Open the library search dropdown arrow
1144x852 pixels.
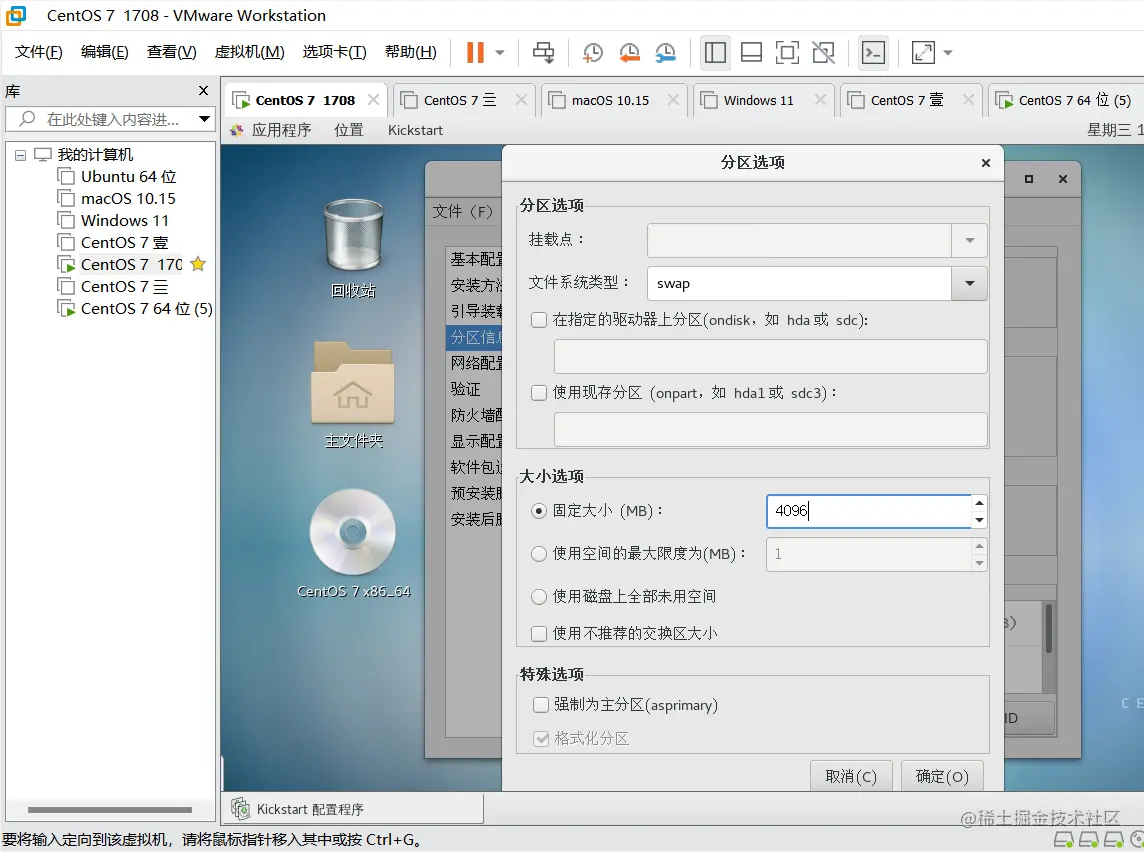(x=204, y=119)
